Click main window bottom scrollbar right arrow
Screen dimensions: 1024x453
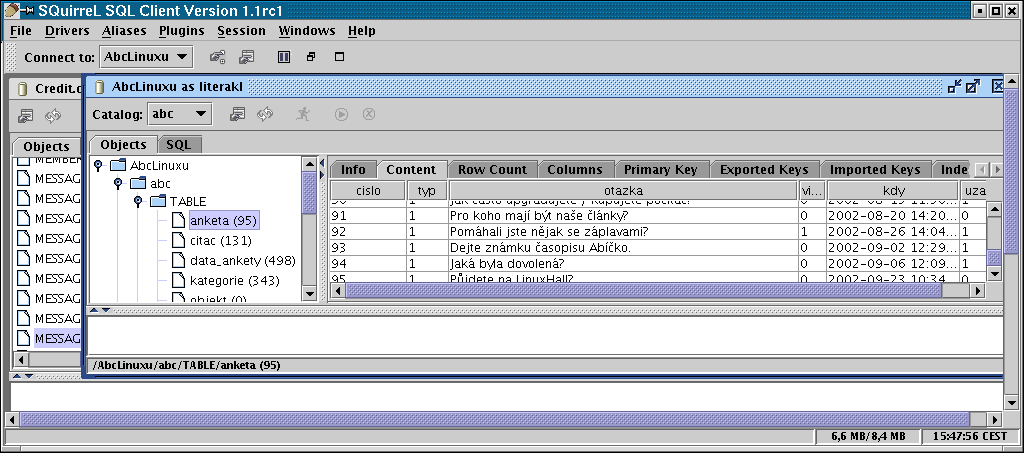pos(994,420)
